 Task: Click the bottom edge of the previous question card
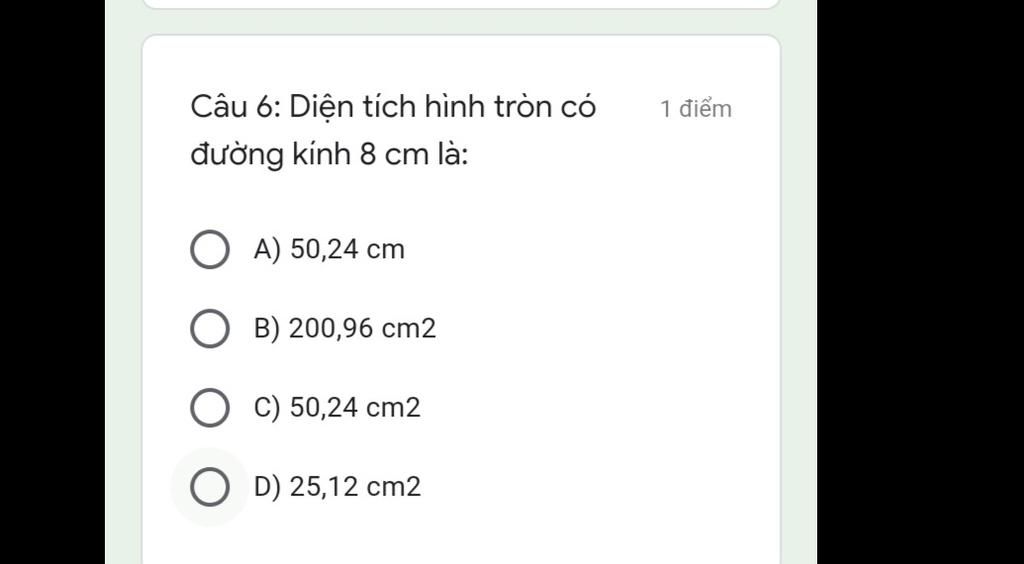(461, 5)
